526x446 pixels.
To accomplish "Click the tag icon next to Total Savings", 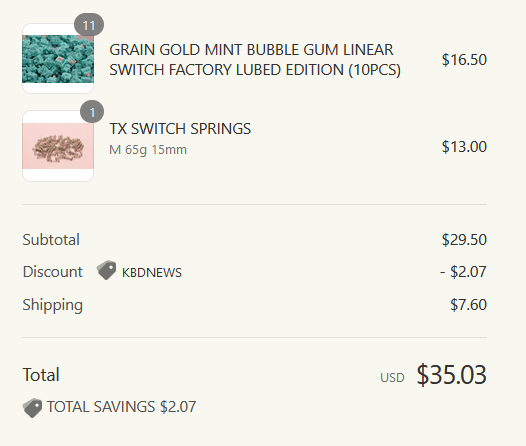I will (x=33, y=408).
